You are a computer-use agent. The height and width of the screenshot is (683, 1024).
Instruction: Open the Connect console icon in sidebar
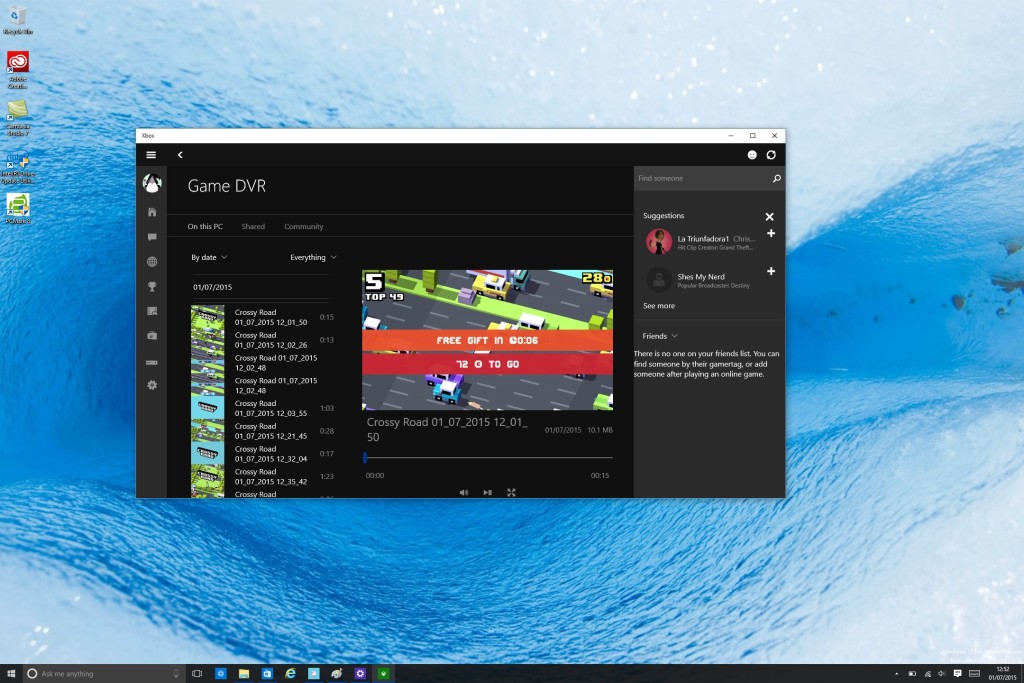click(x=152, y=362)
